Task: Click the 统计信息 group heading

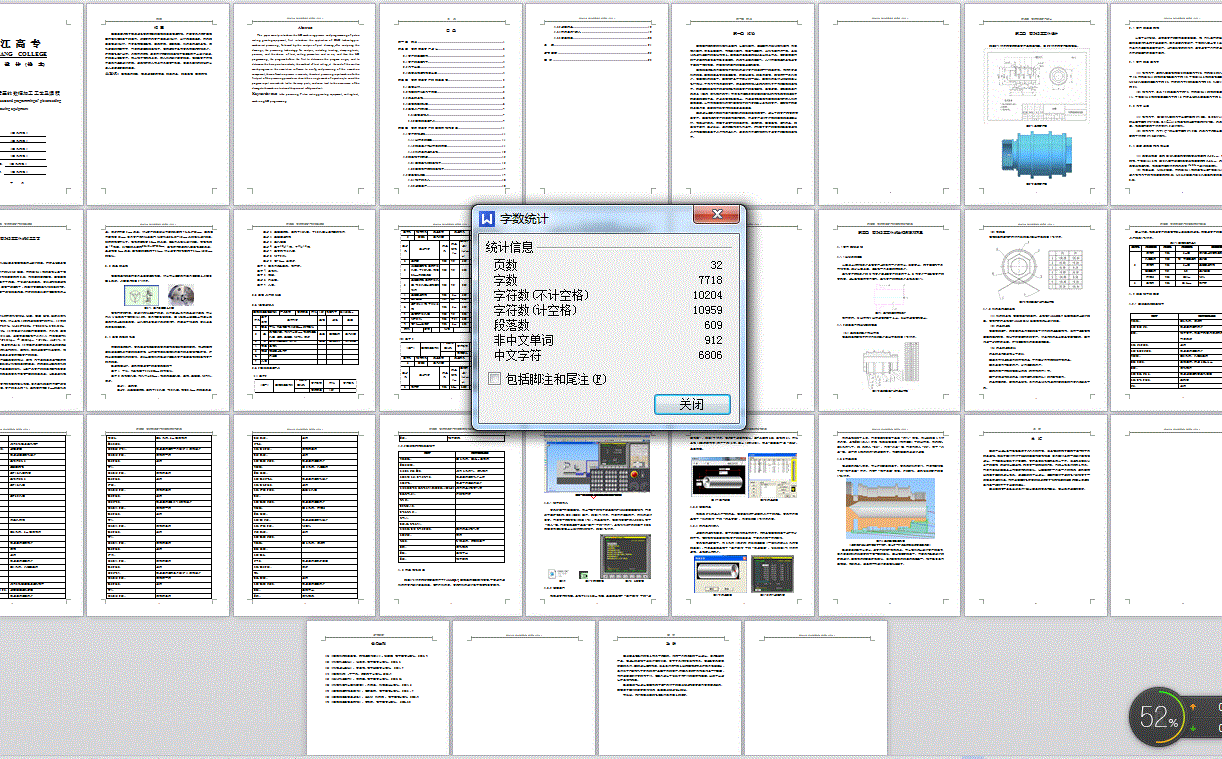Action: tap(510, 247)
